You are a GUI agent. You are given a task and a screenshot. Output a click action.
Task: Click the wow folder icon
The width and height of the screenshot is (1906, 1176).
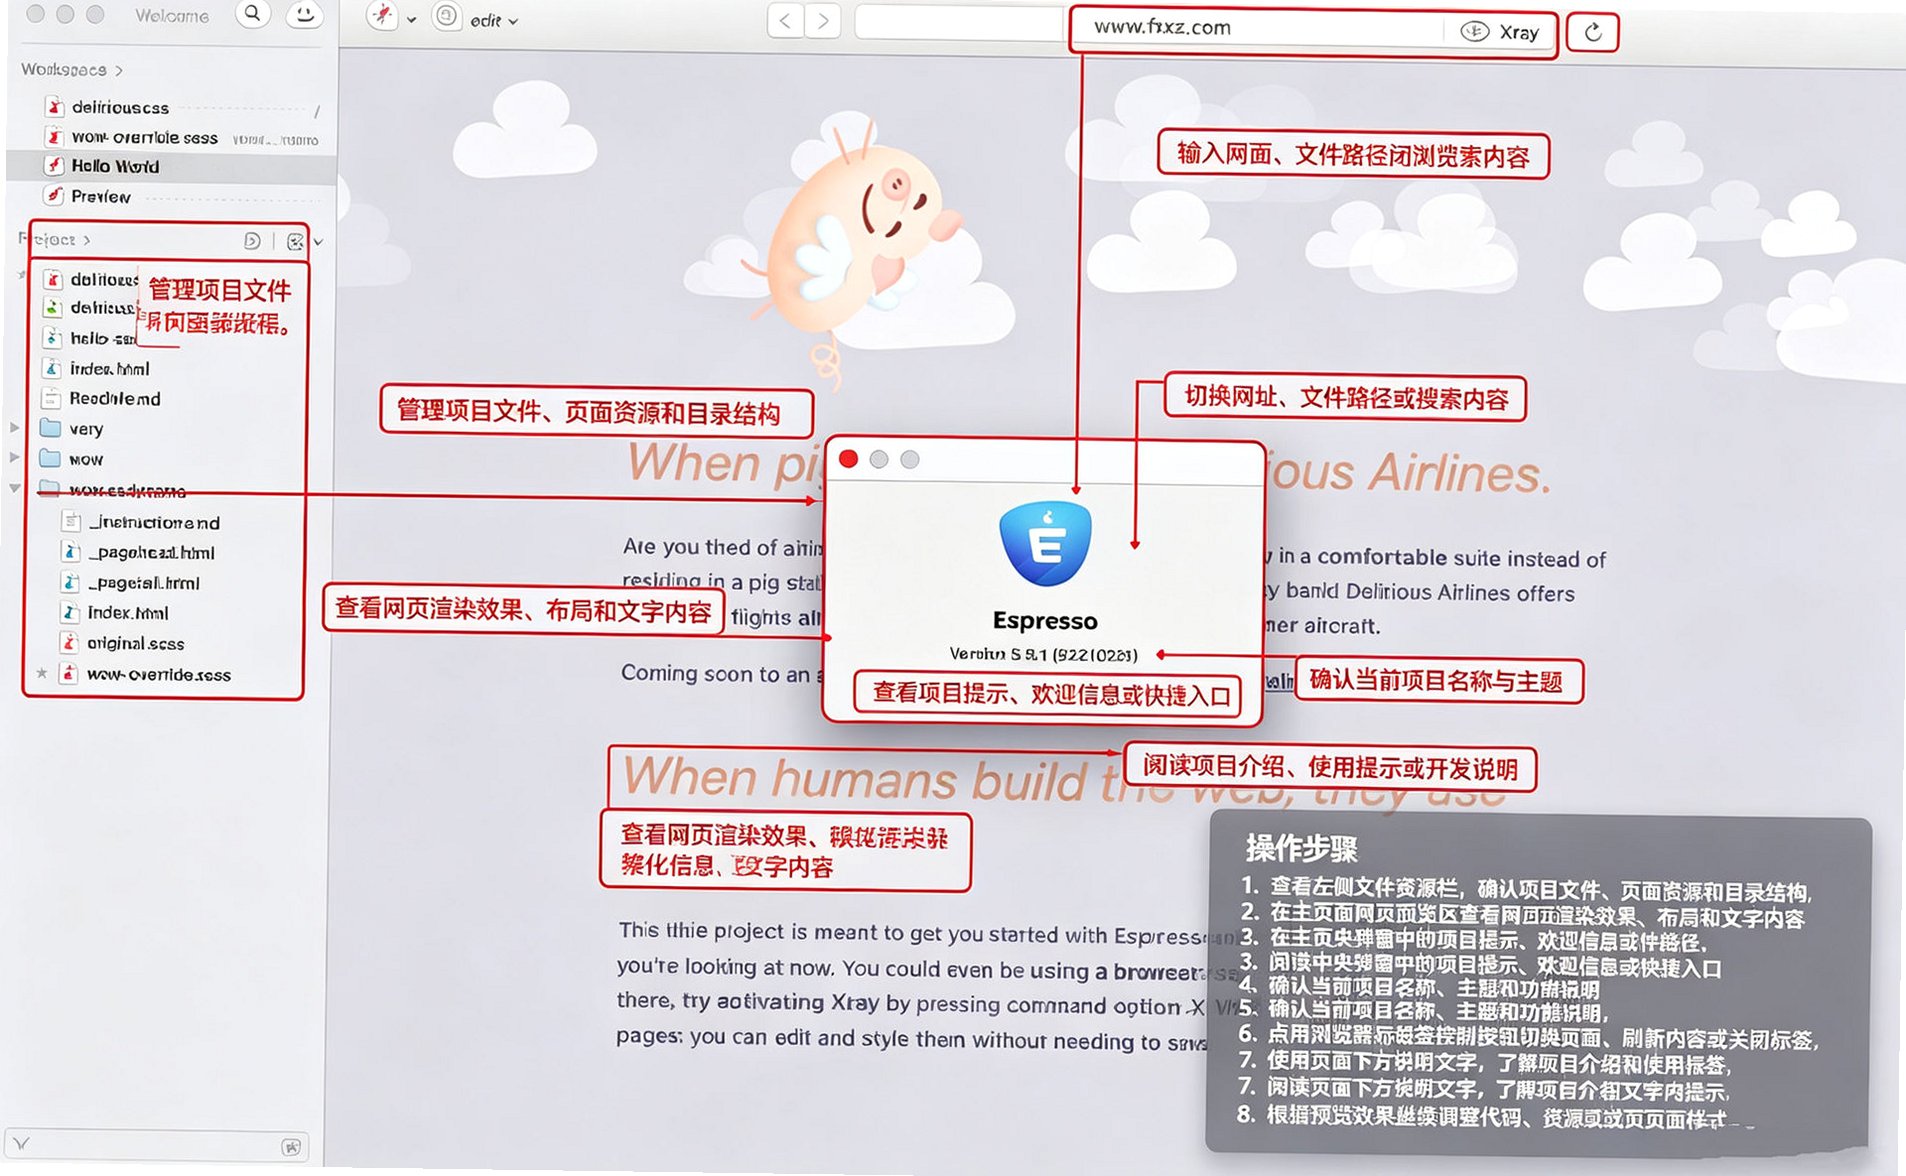pyautogui.click(x=50, y=458)
